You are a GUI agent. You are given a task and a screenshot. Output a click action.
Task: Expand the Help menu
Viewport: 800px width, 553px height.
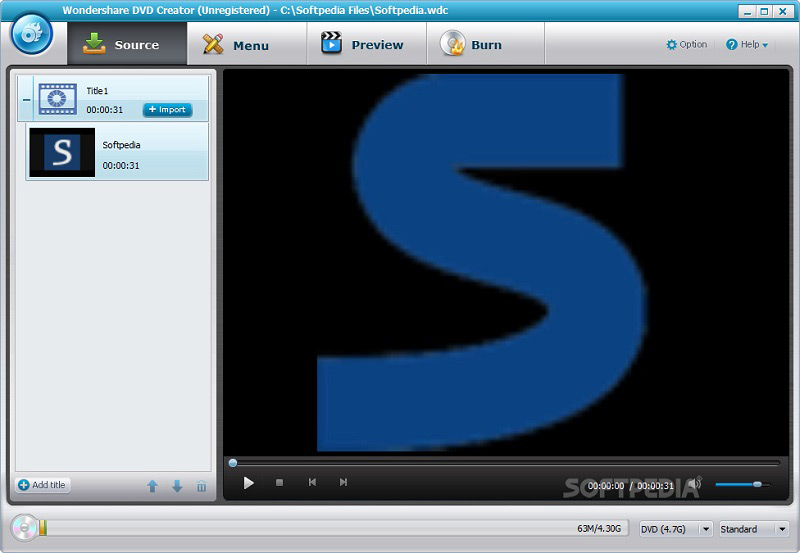[x=747, y=45]
